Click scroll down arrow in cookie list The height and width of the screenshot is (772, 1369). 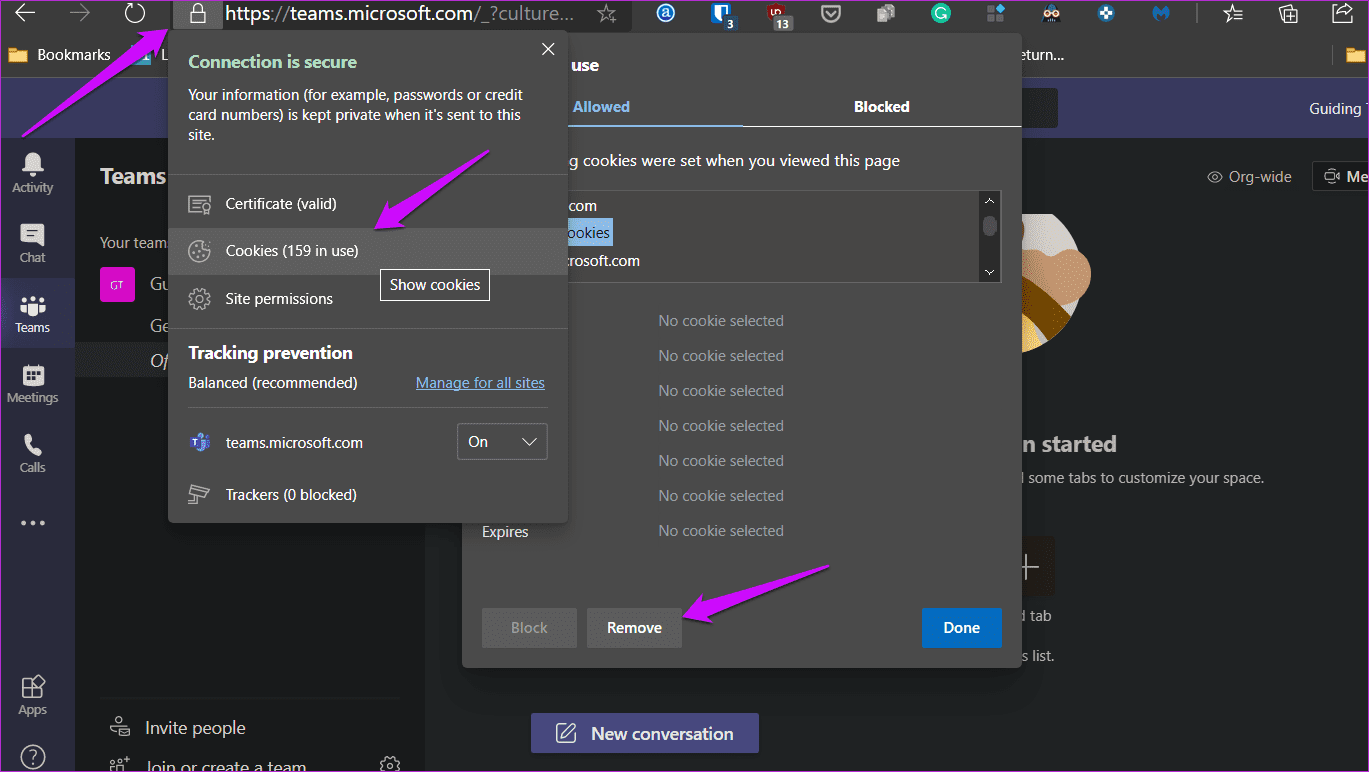point(990,272)
